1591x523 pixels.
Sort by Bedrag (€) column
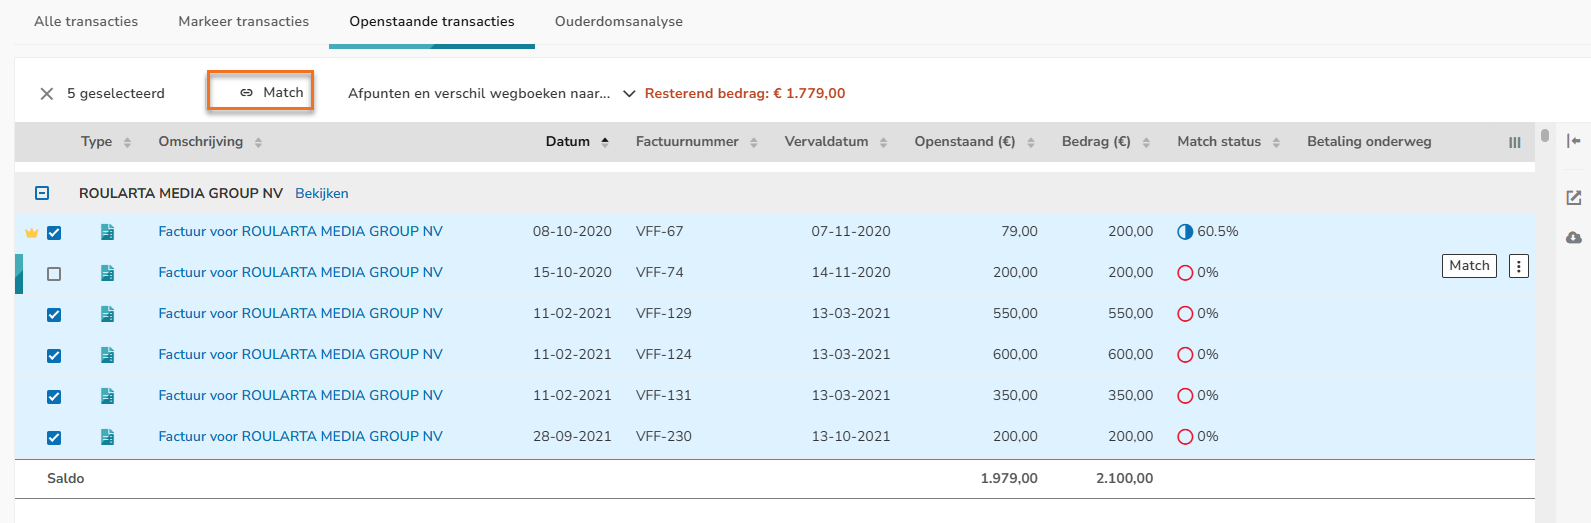(1106, 142)
